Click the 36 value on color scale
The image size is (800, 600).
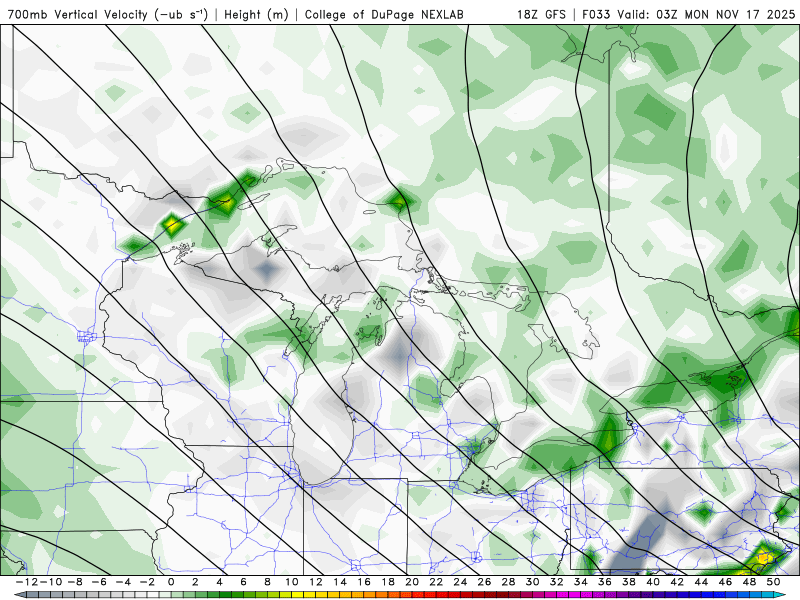tap(605, 582)
